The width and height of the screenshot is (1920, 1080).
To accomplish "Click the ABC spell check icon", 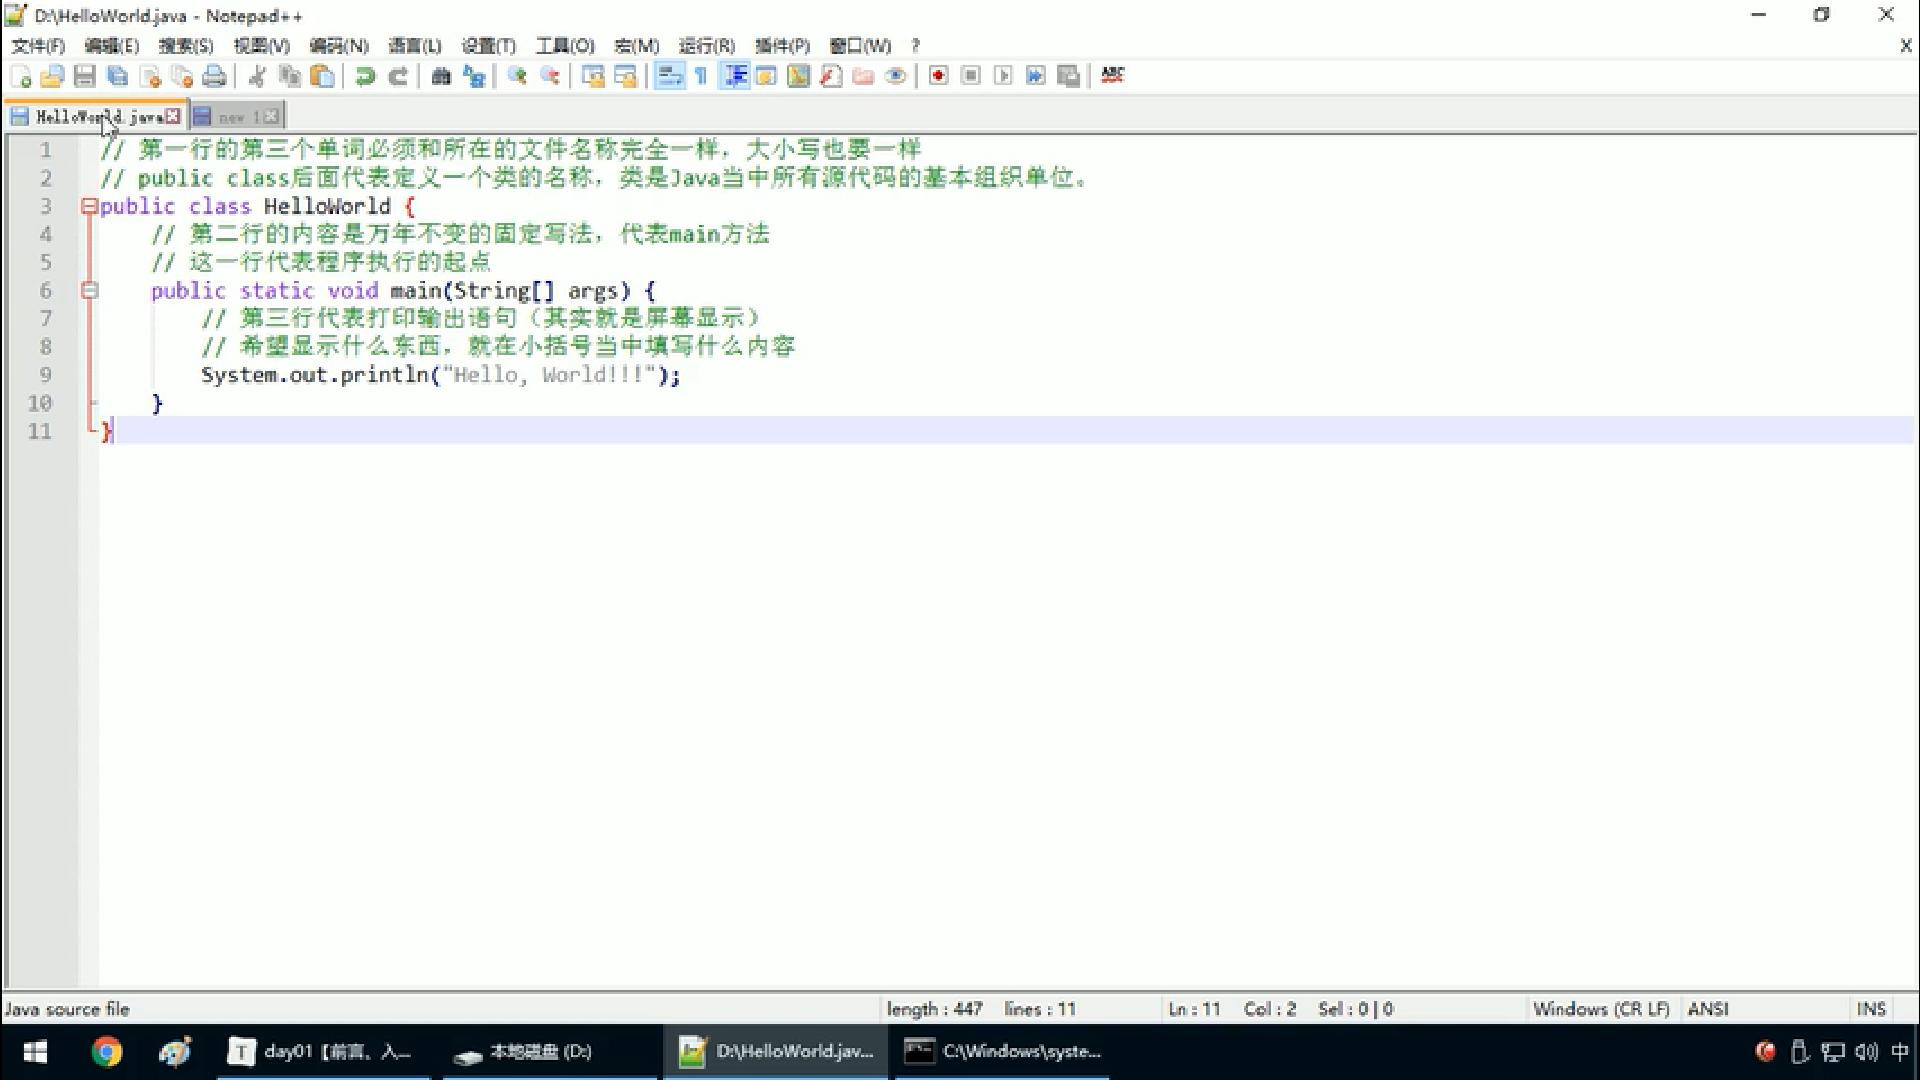I will point(1112,76).
